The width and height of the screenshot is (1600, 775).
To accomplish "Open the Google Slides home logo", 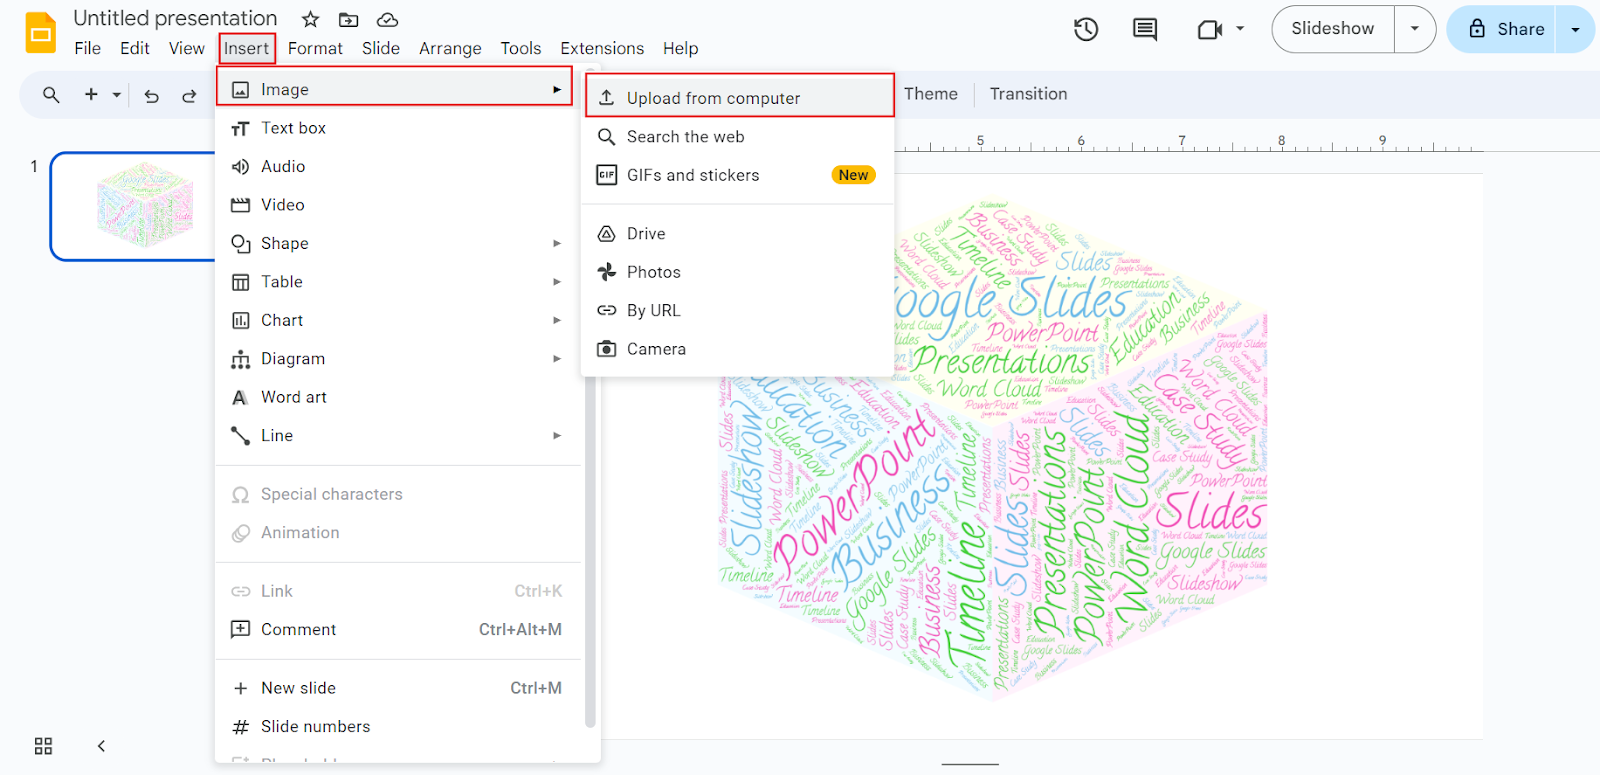I will tap(41, 33).
